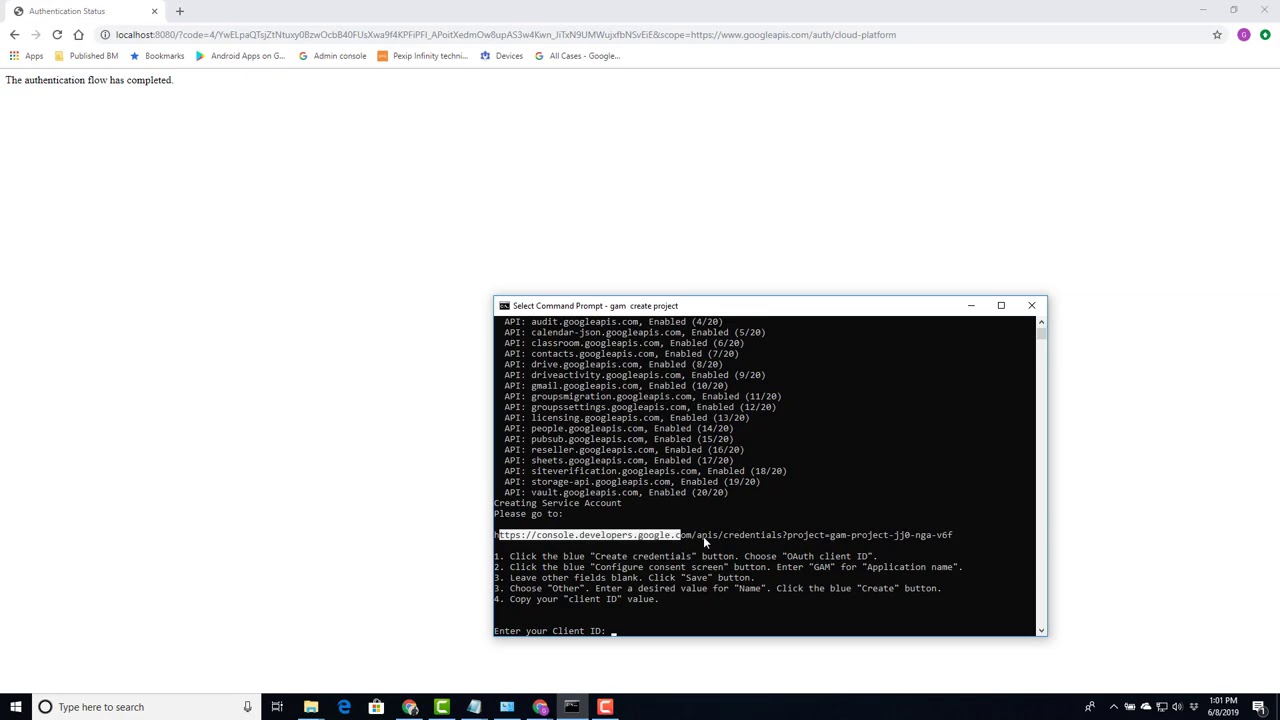Open Microsoft Store from the taskbar

[x=376, y=707]
